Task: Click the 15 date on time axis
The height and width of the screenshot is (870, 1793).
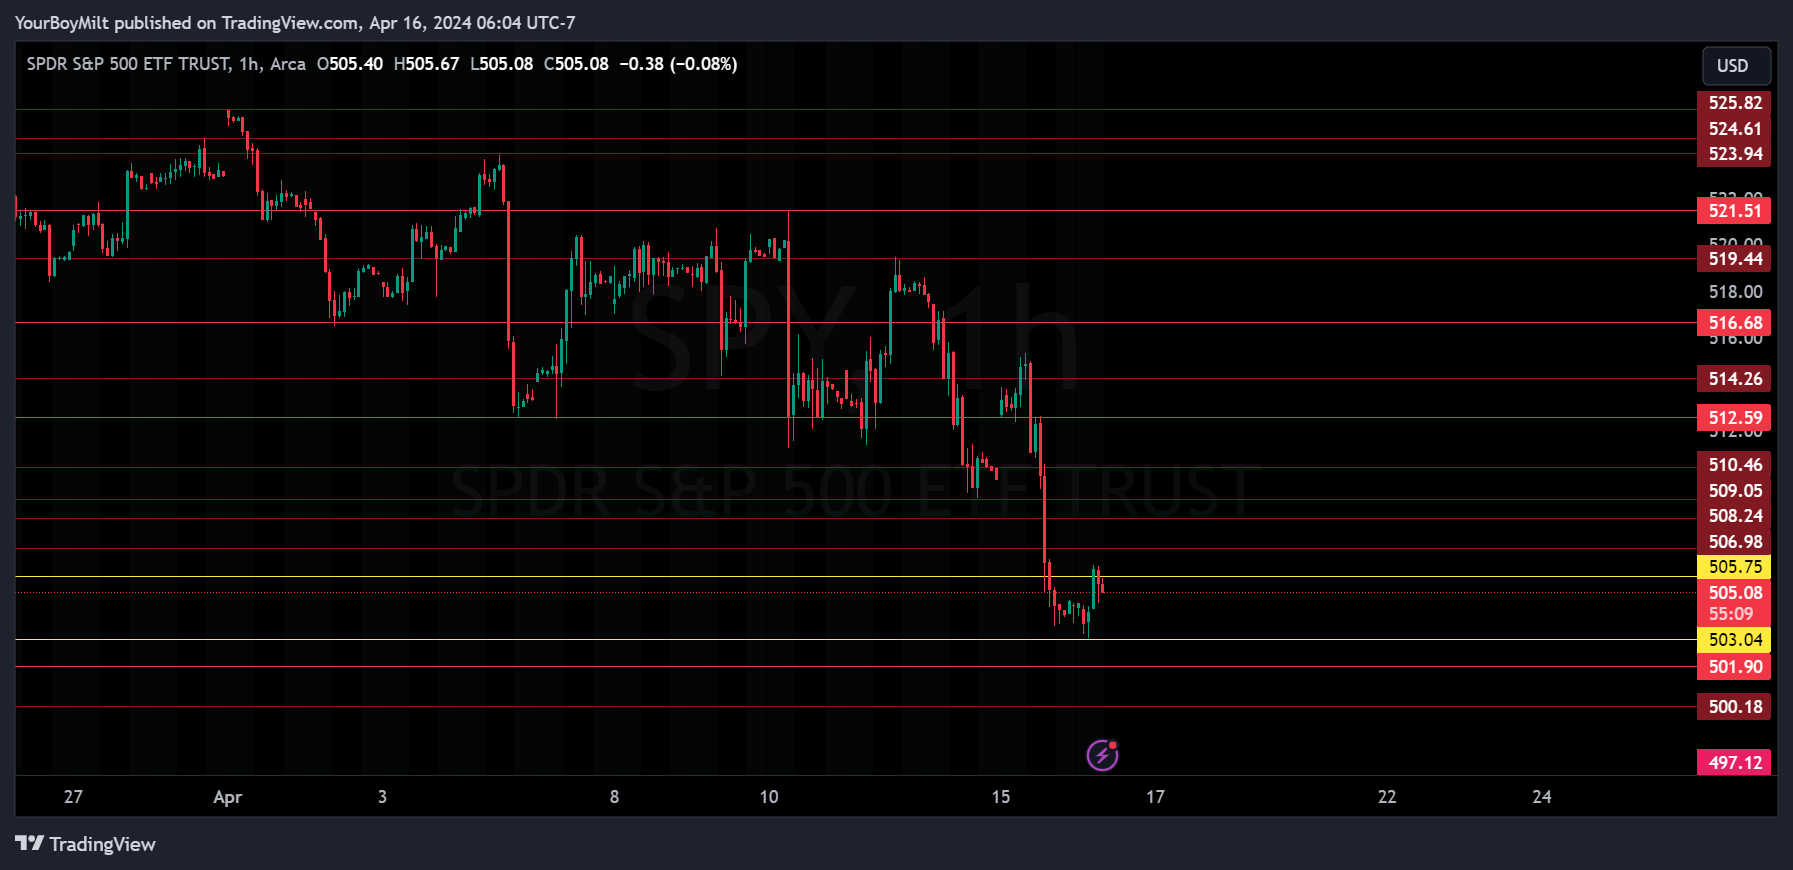Action: pos(1000,797)
